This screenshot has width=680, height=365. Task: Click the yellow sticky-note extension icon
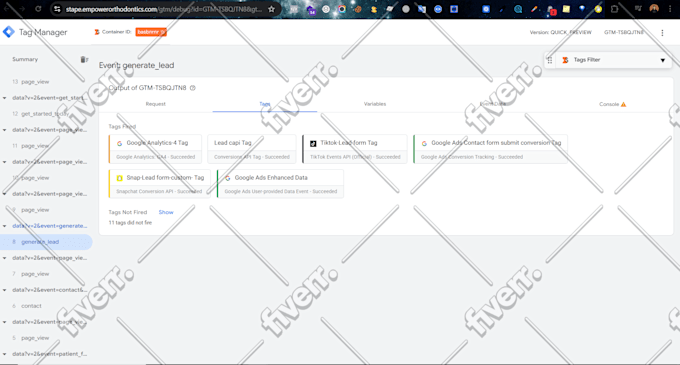(x=566, y=9)
